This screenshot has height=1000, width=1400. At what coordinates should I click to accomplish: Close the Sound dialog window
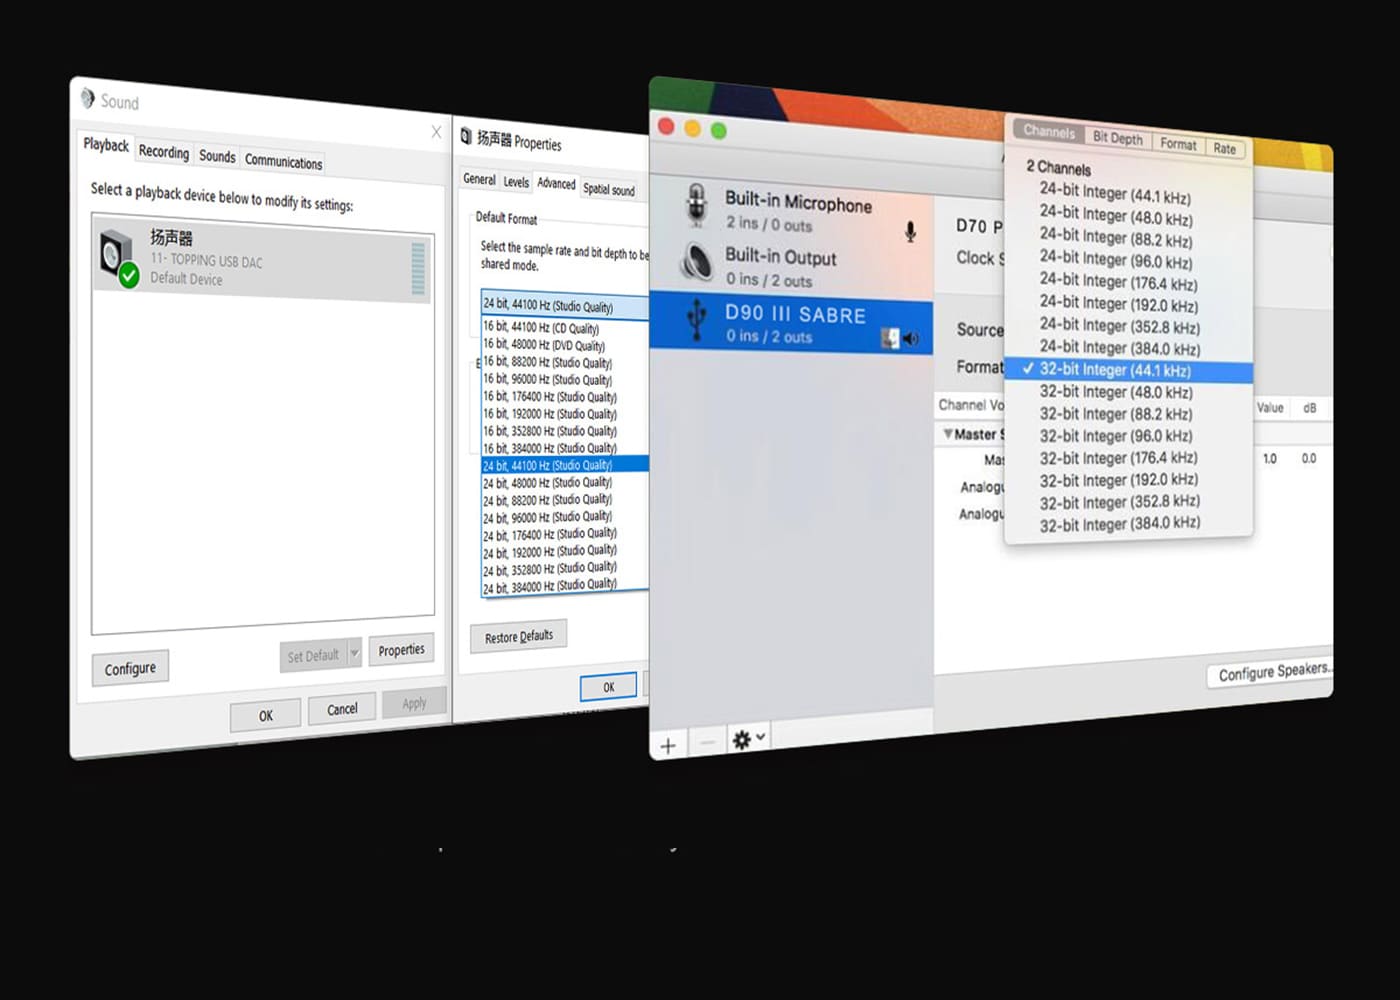(436, 132)
